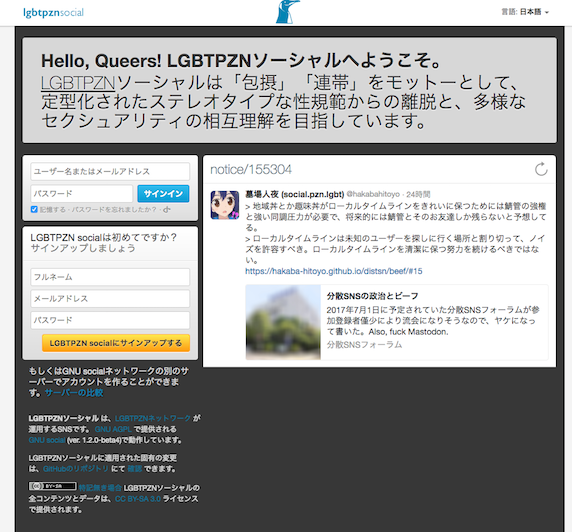The width and height of the screenshot is (572, 532).
Task: Focus the login password field
Action: coord(82,193)
